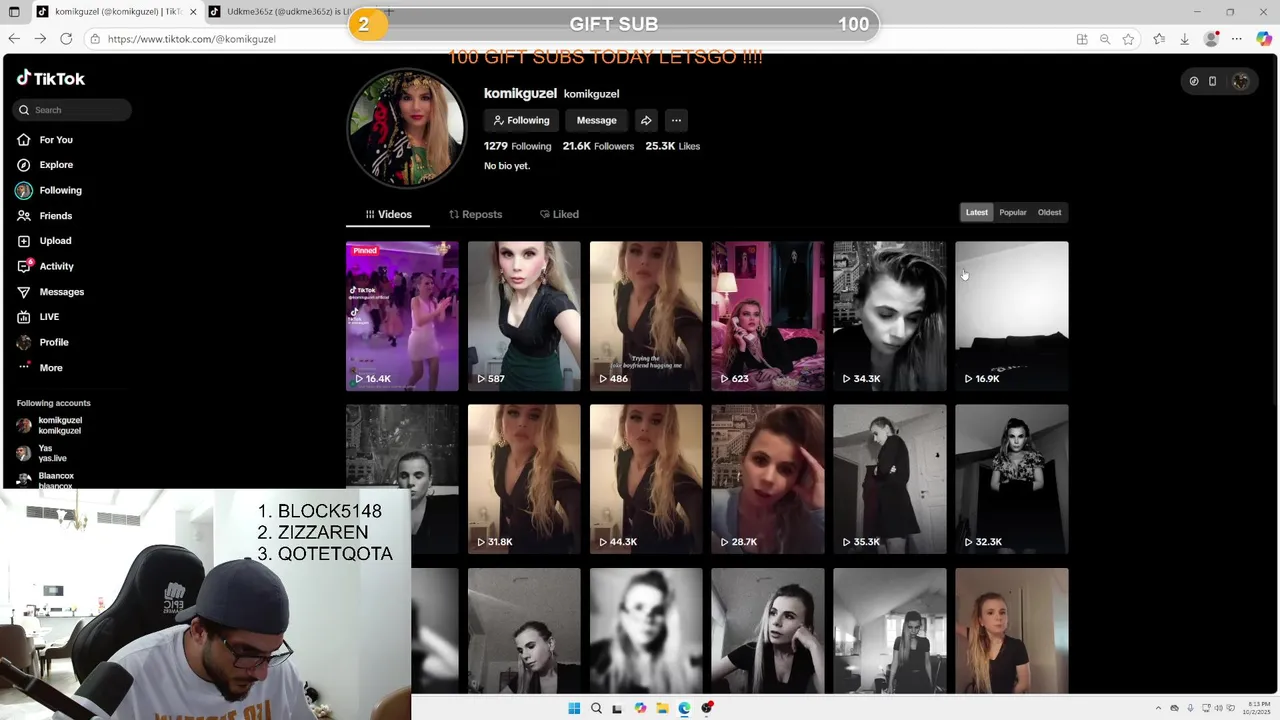Click the TikTok search field
The height and width of the screenshot is (720, 1280).
coord(72,110)
